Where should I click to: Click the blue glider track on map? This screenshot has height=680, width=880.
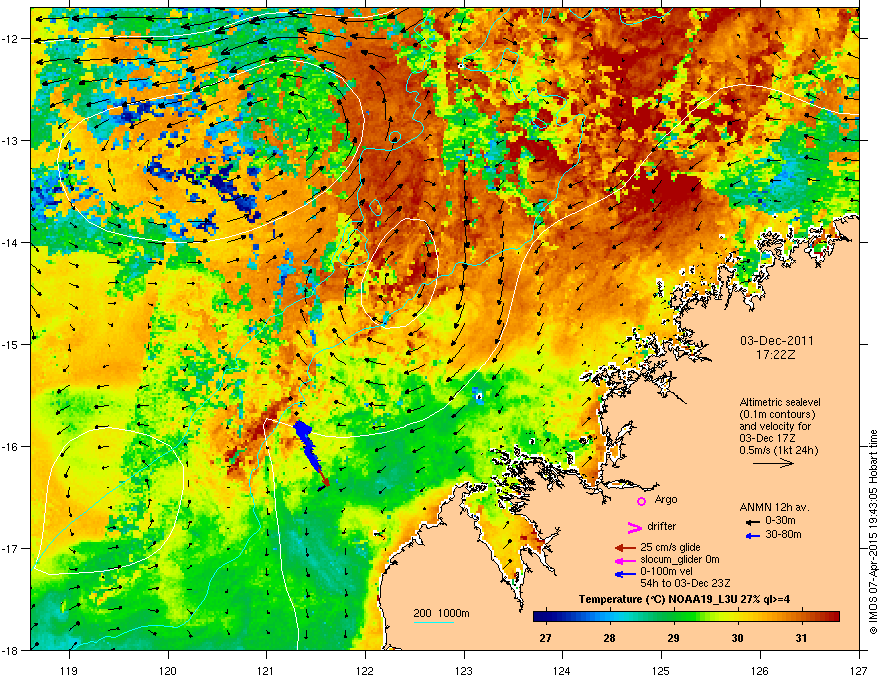pos(307,447)
